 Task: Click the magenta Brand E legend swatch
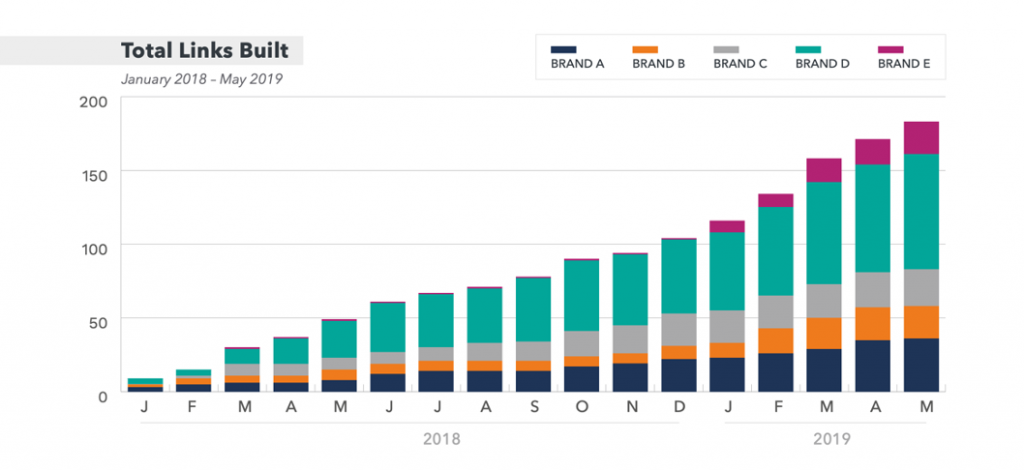pos(890,48)
